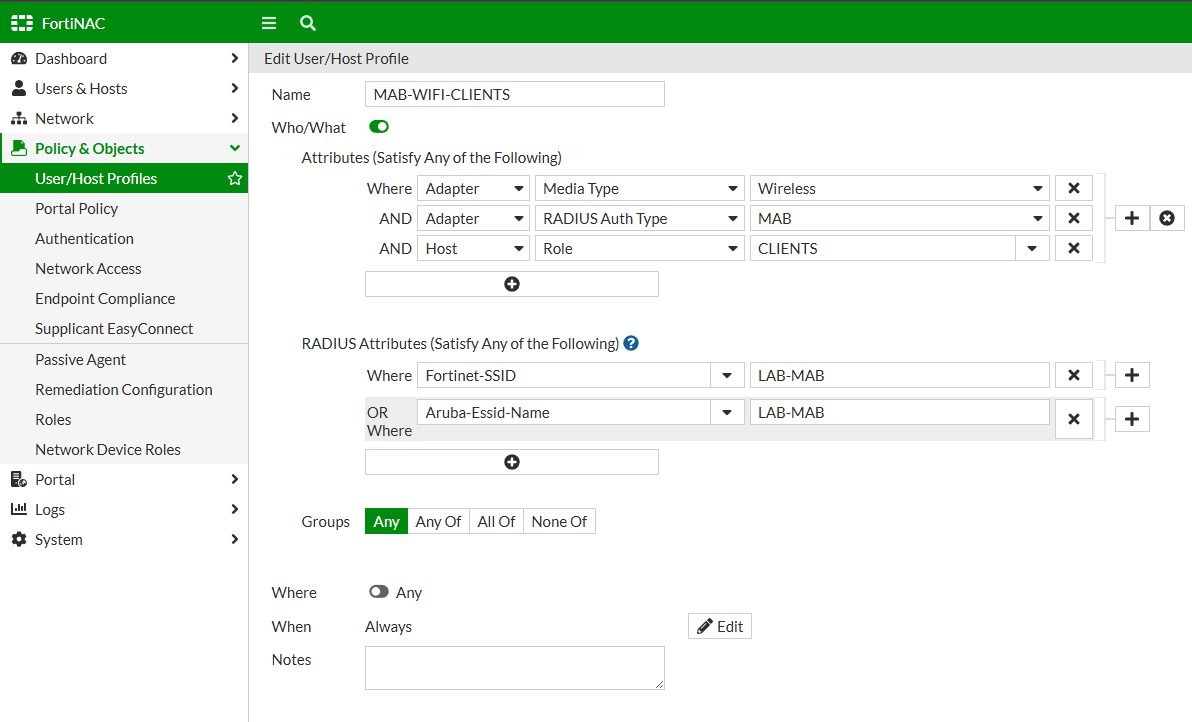Remove the Media Type Wireless row
This screenshot has width=1192, height=722.
point(1073,188)
